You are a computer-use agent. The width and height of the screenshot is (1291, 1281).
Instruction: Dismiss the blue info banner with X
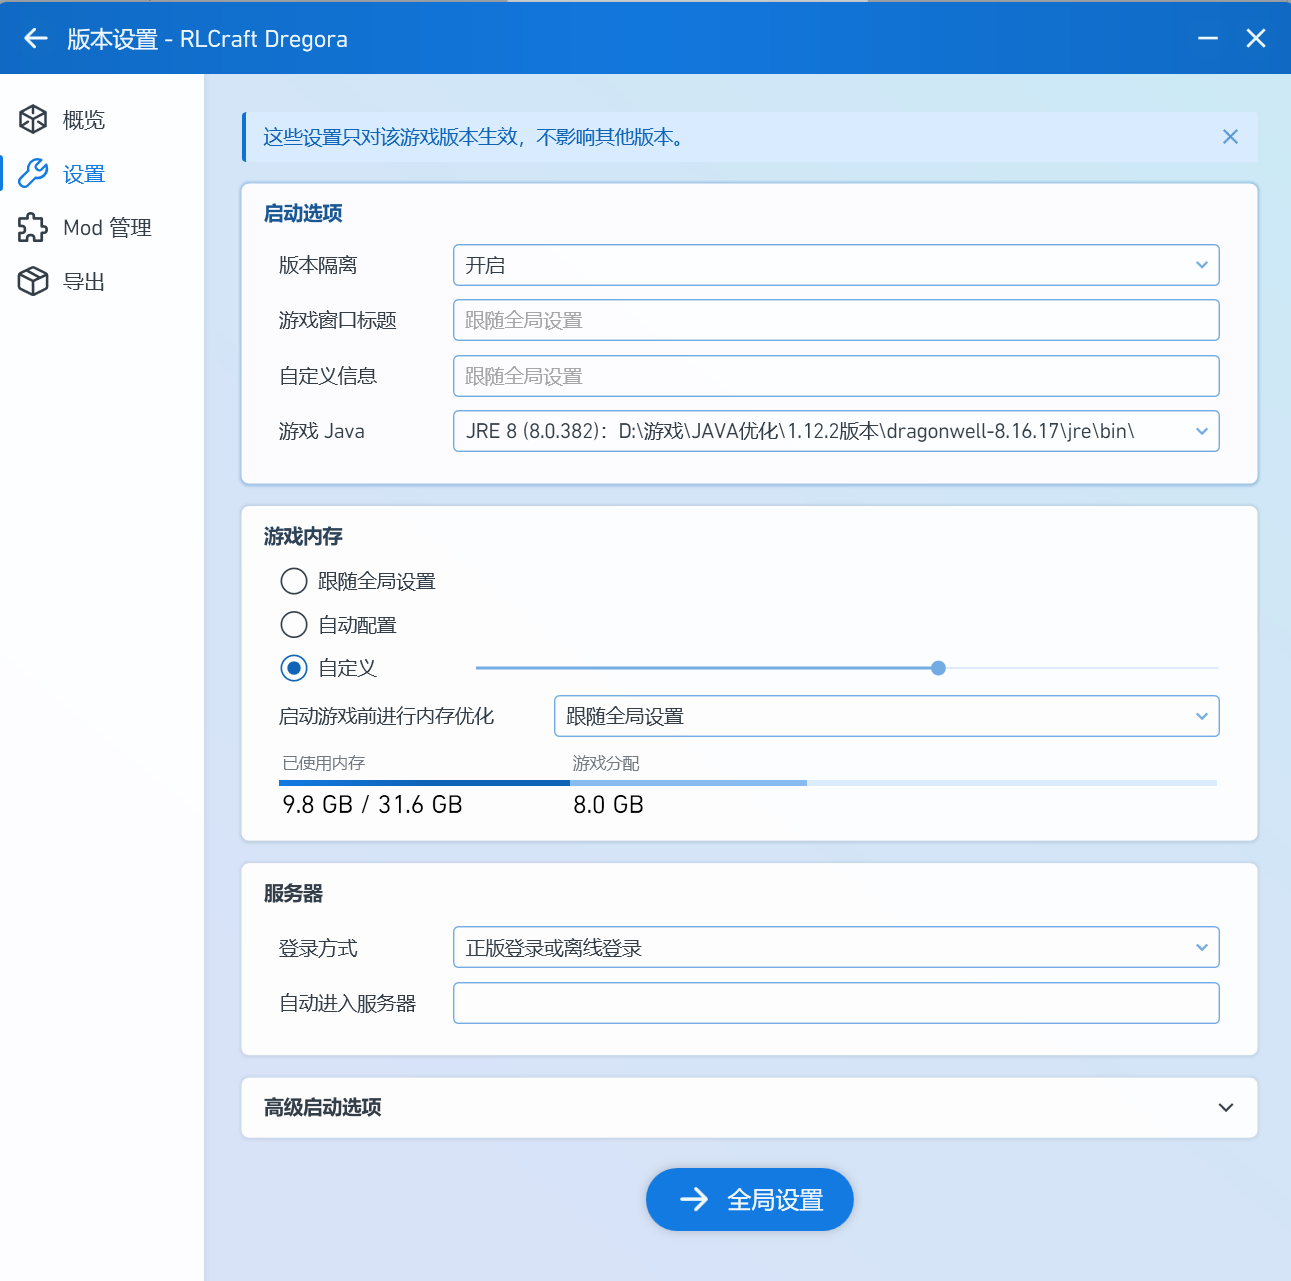1230,137
